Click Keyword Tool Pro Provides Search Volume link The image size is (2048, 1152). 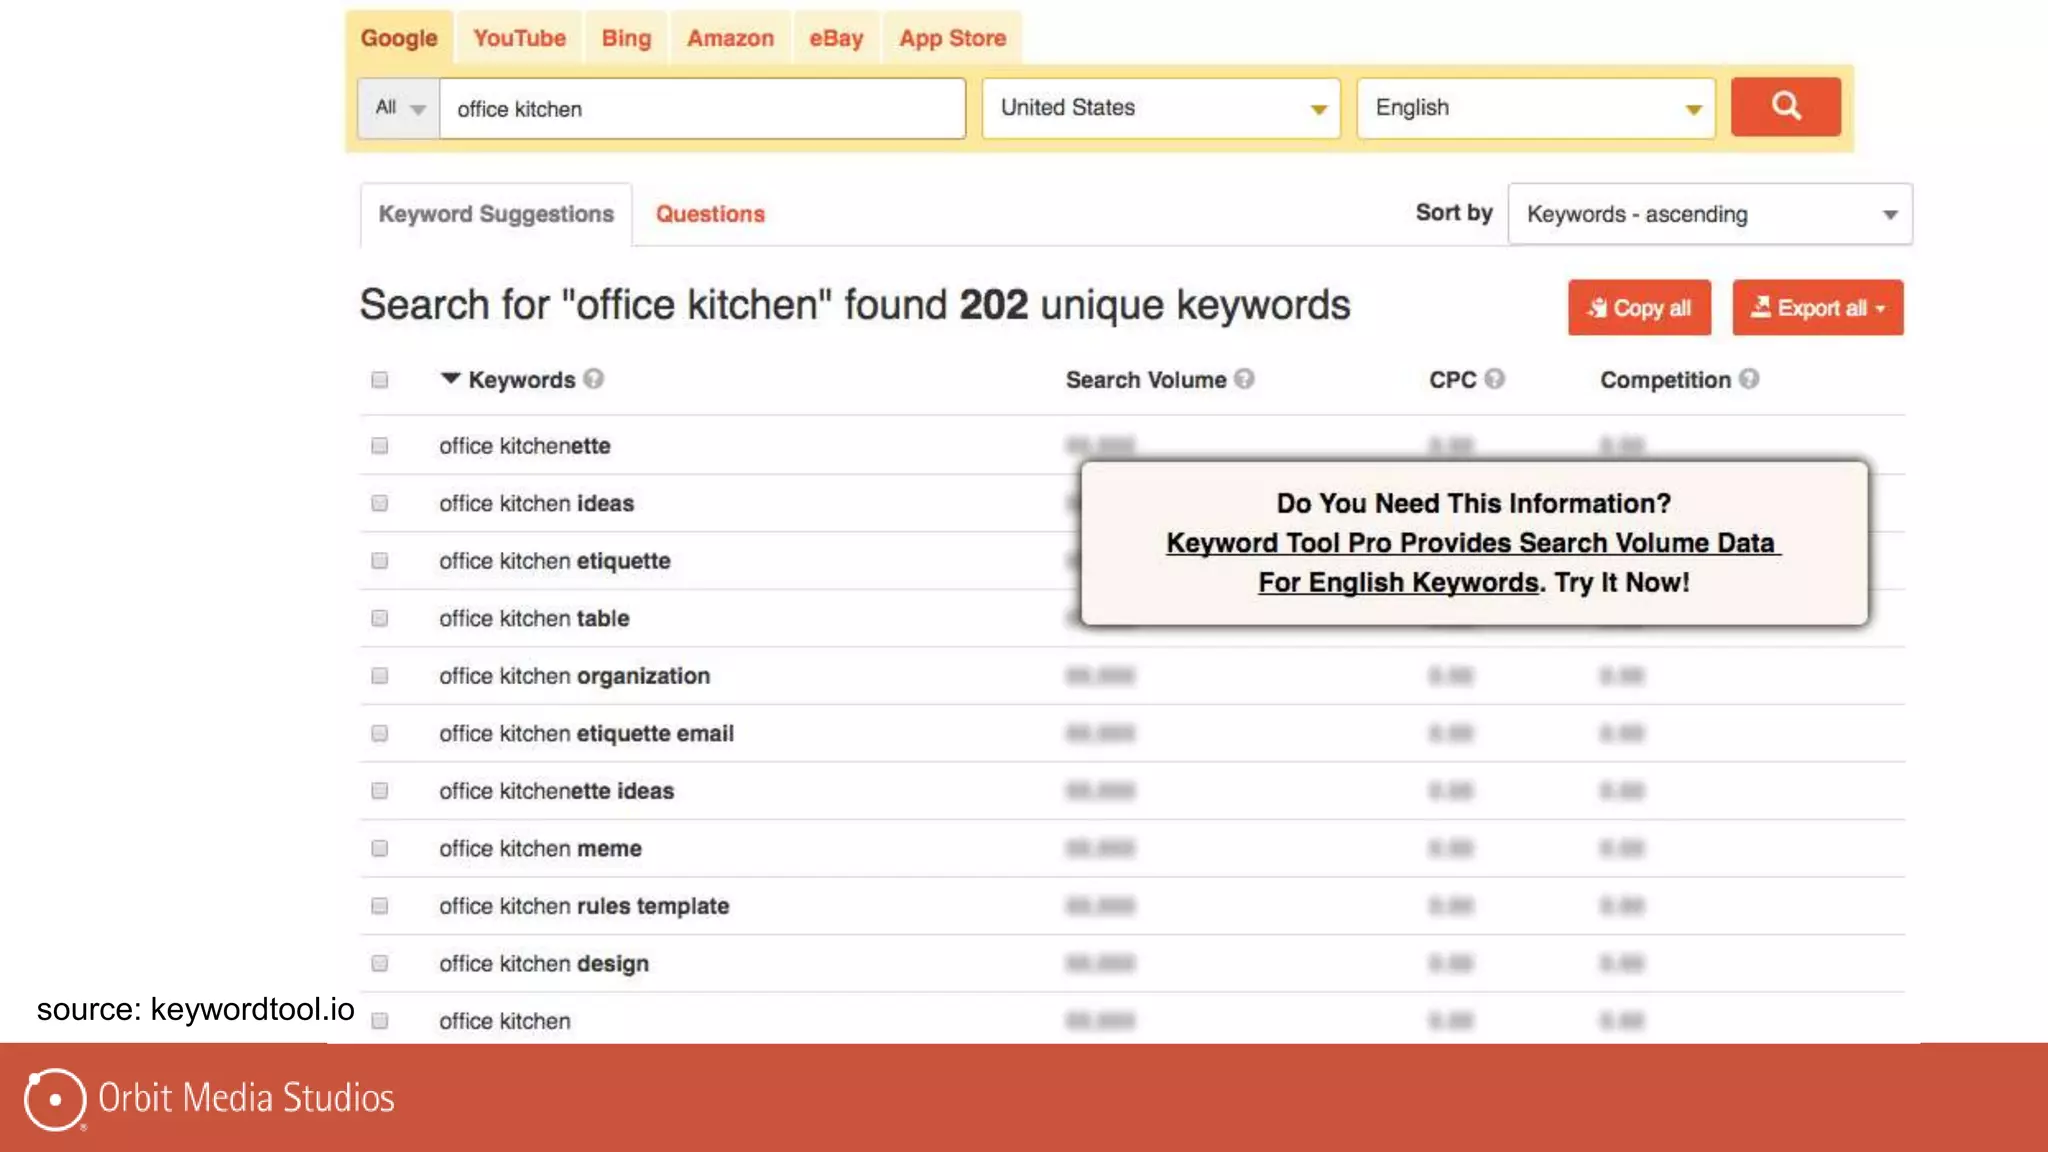(1473, 543)
